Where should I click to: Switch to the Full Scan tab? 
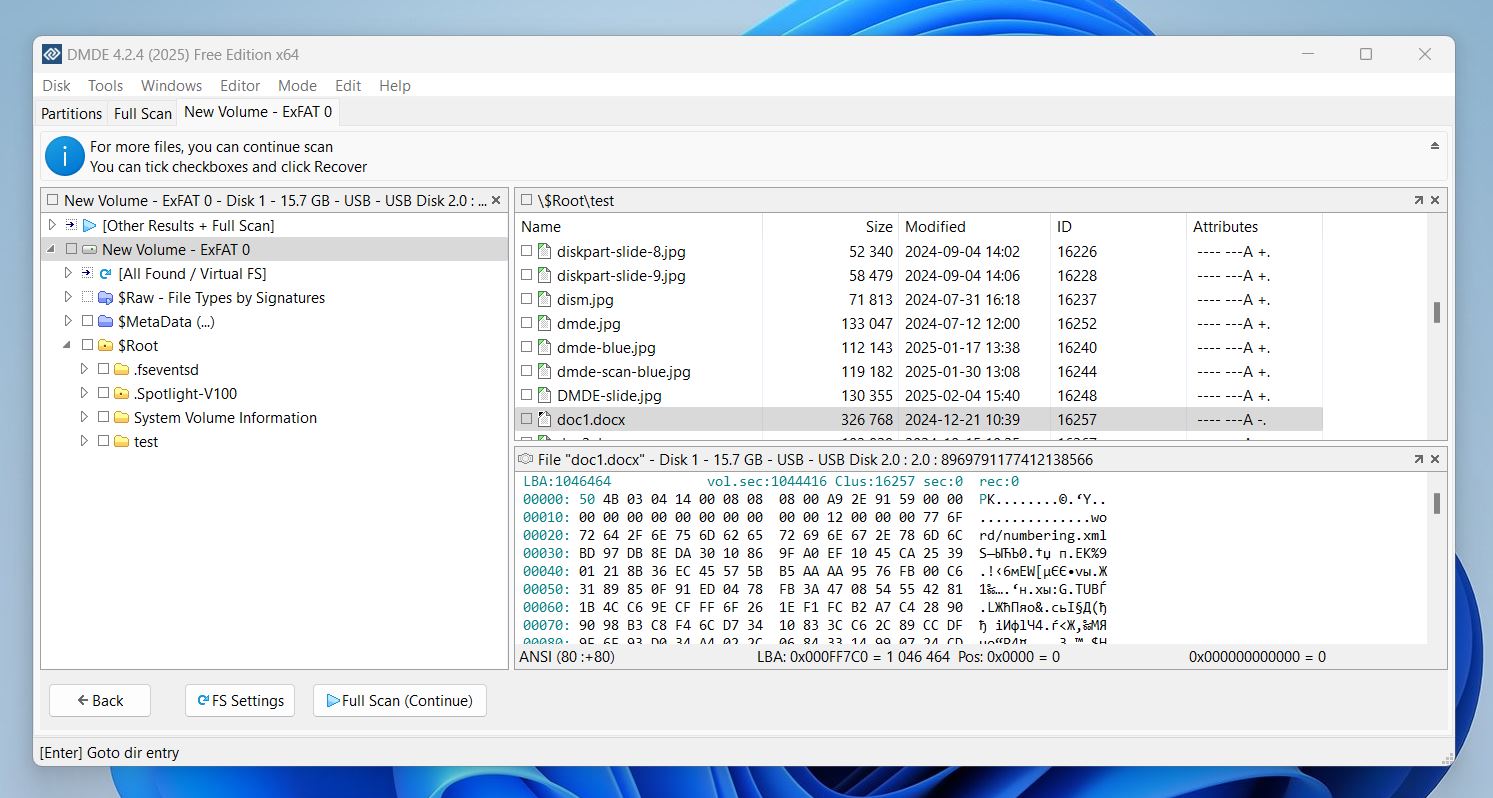click(143, 113)
